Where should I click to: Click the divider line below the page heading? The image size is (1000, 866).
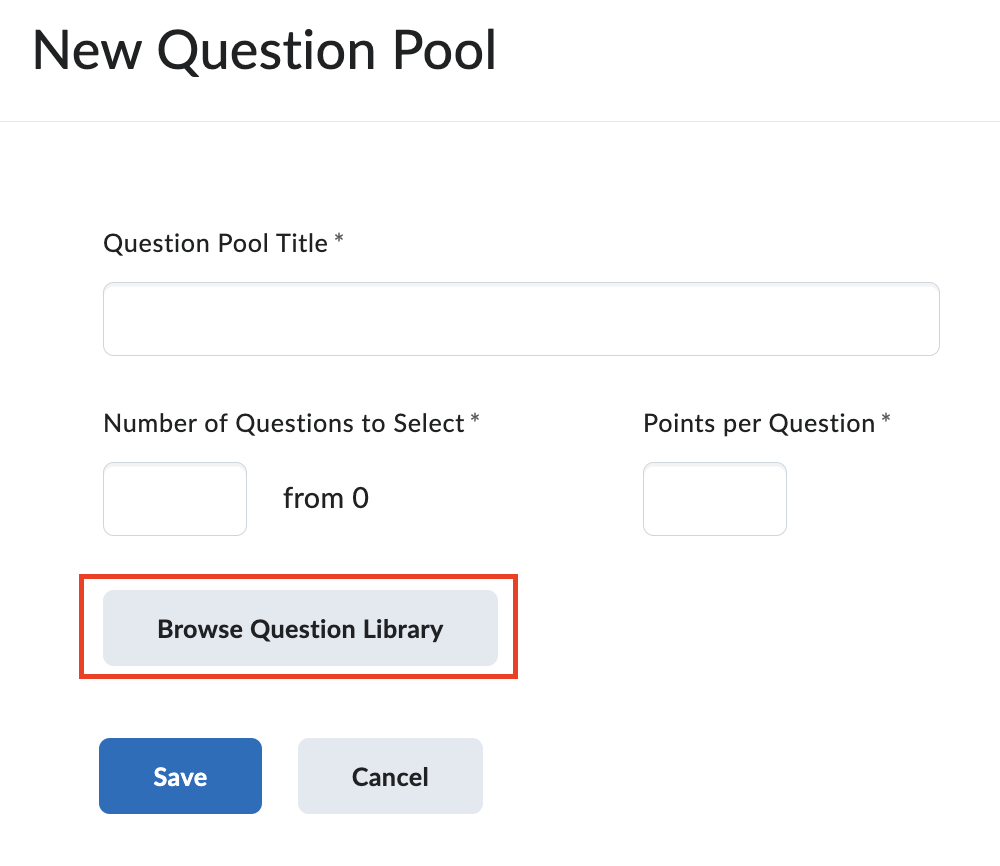500,122
